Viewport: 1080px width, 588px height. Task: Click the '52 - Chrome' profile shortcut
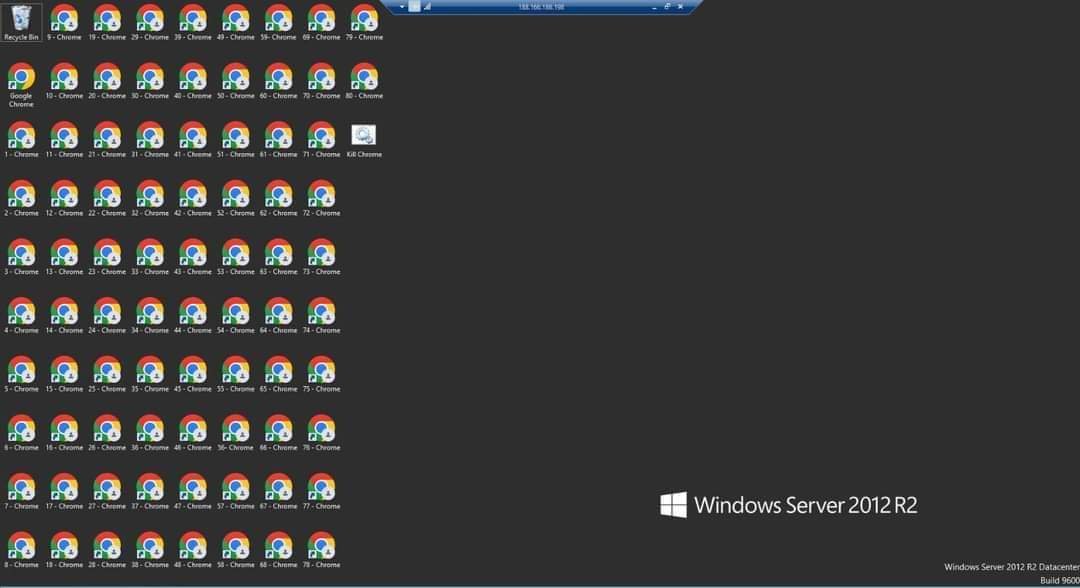pos(236,194)
